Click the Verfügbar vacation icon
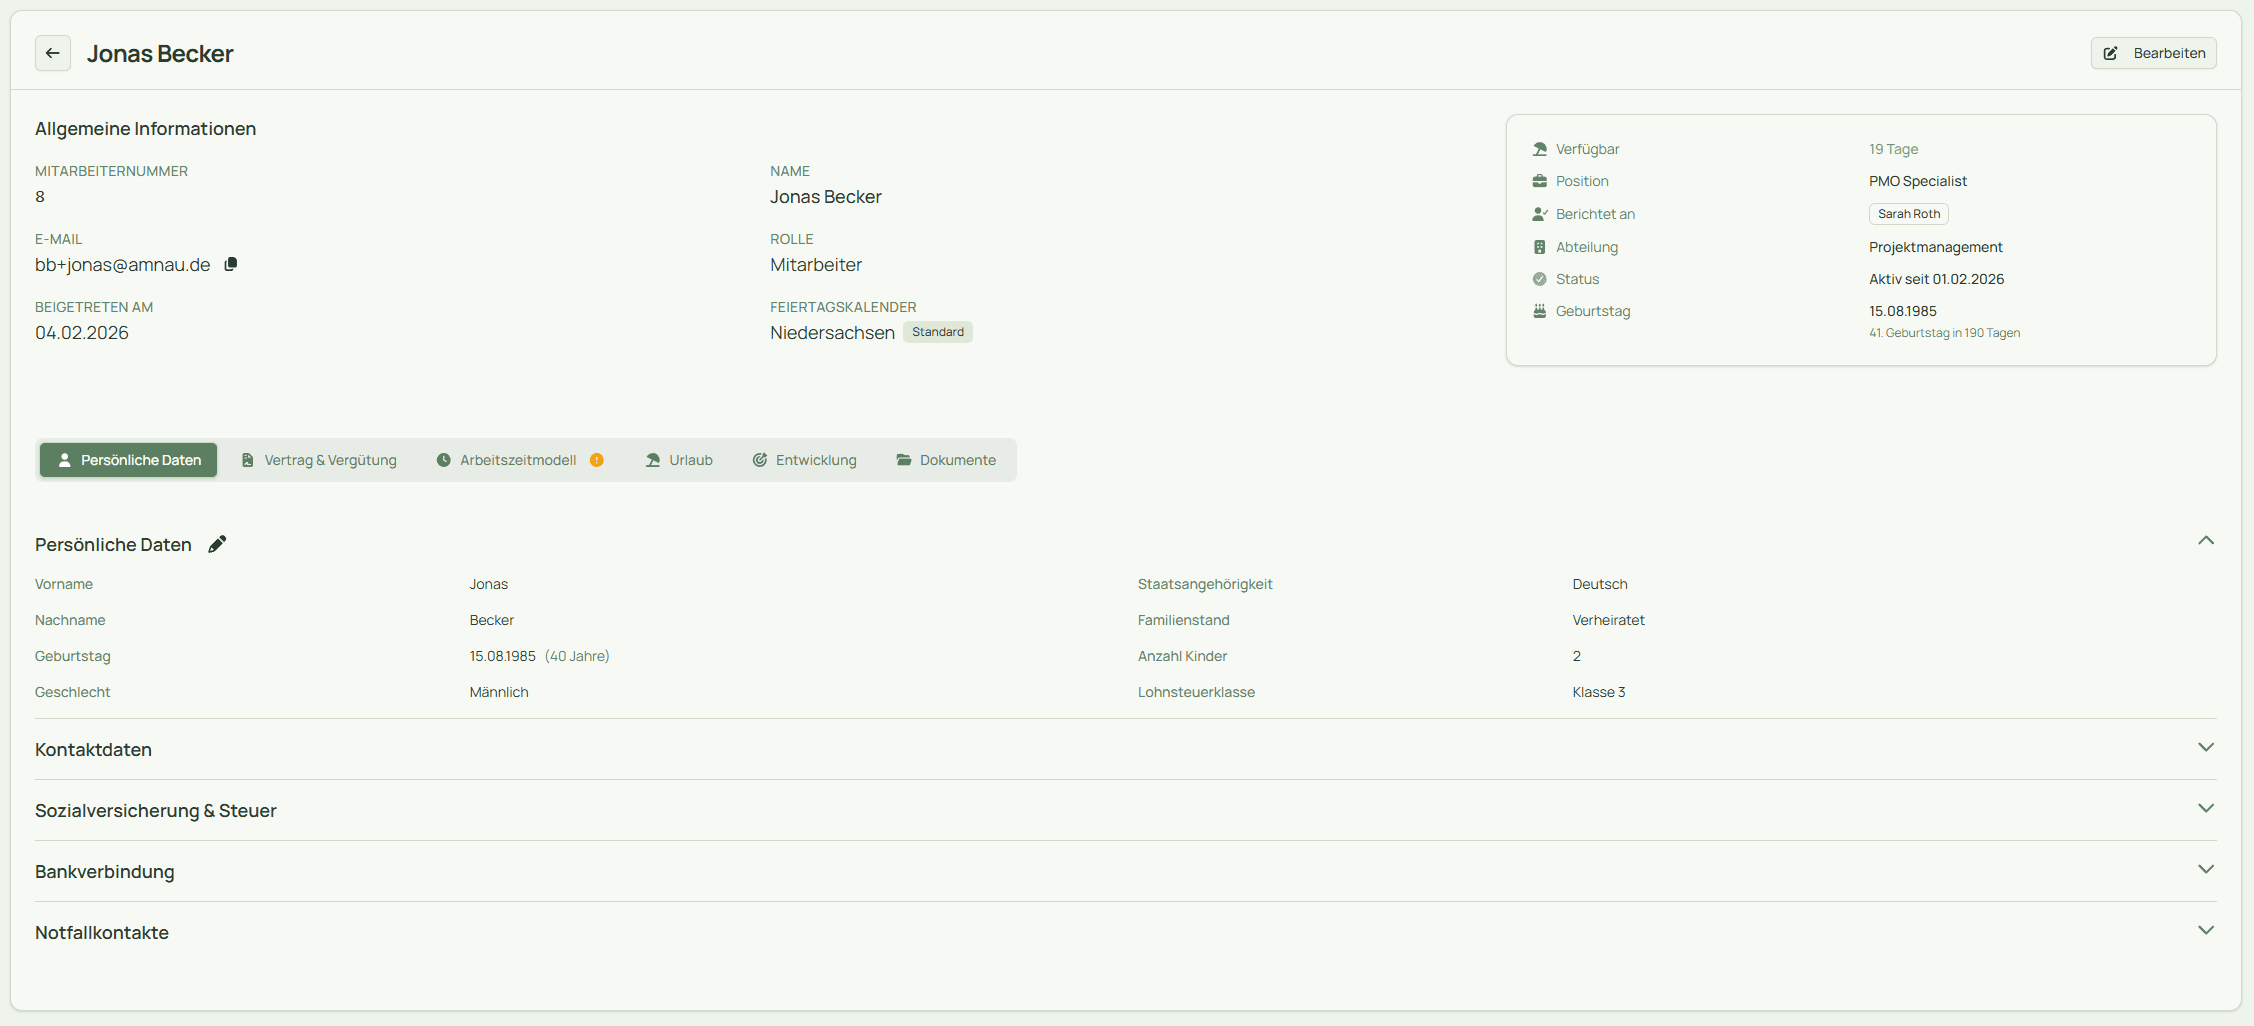The height and width of the screenshot is (1026, 2254). click(1540, 149)
